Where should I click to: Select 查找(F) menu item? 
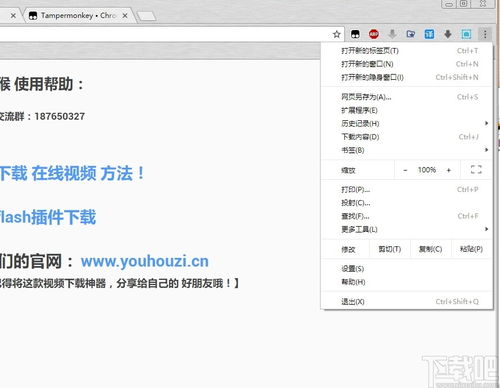click(x=407, y=216)
